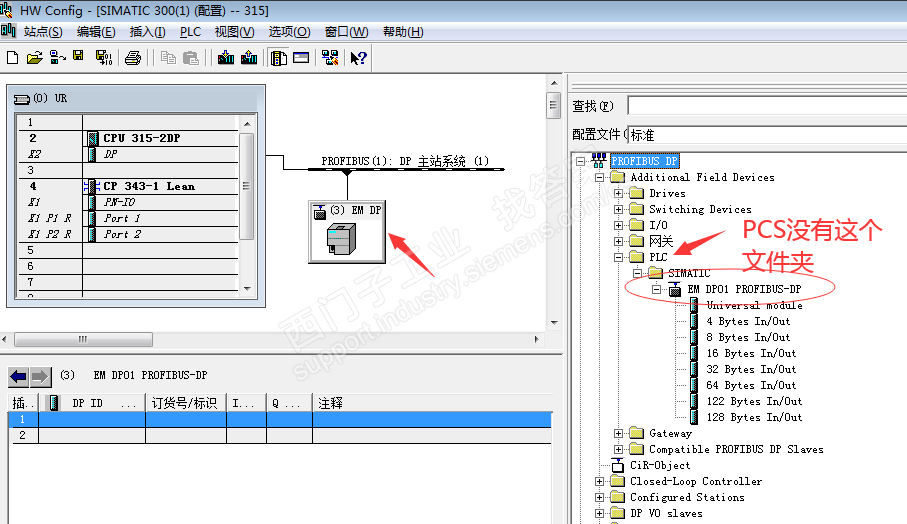Click the greyed-out Paste icon
Image resolution: width=907 pixels, height=524 pixels.
(x=191, y=58)
